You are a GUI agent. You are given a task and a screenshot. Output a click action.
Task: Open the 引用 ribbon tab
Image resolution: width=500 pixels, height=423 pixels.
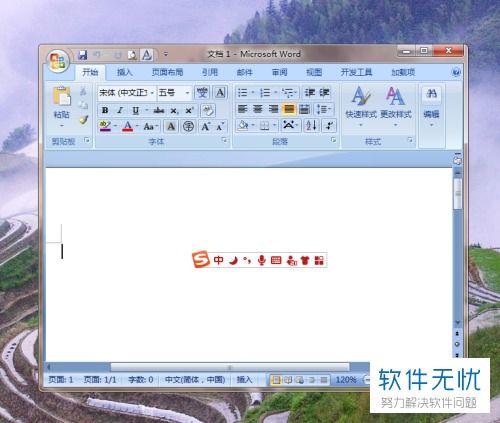(x=210, y=72)
